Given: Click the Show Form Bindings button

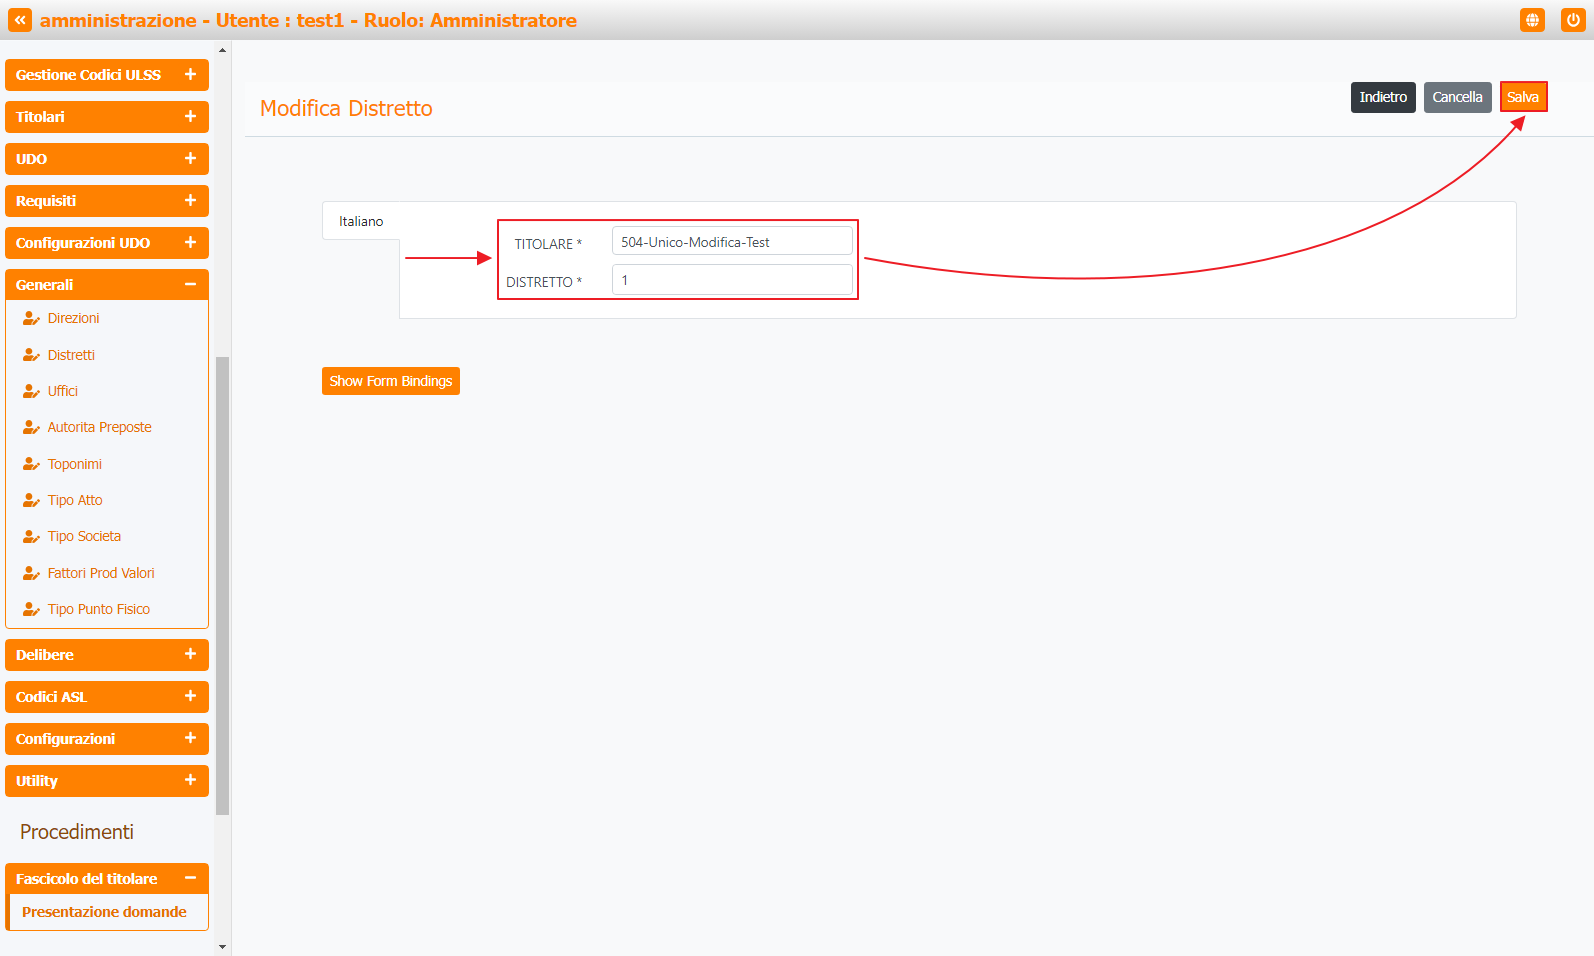Looking at the screenshot, I should coord(390,381).
